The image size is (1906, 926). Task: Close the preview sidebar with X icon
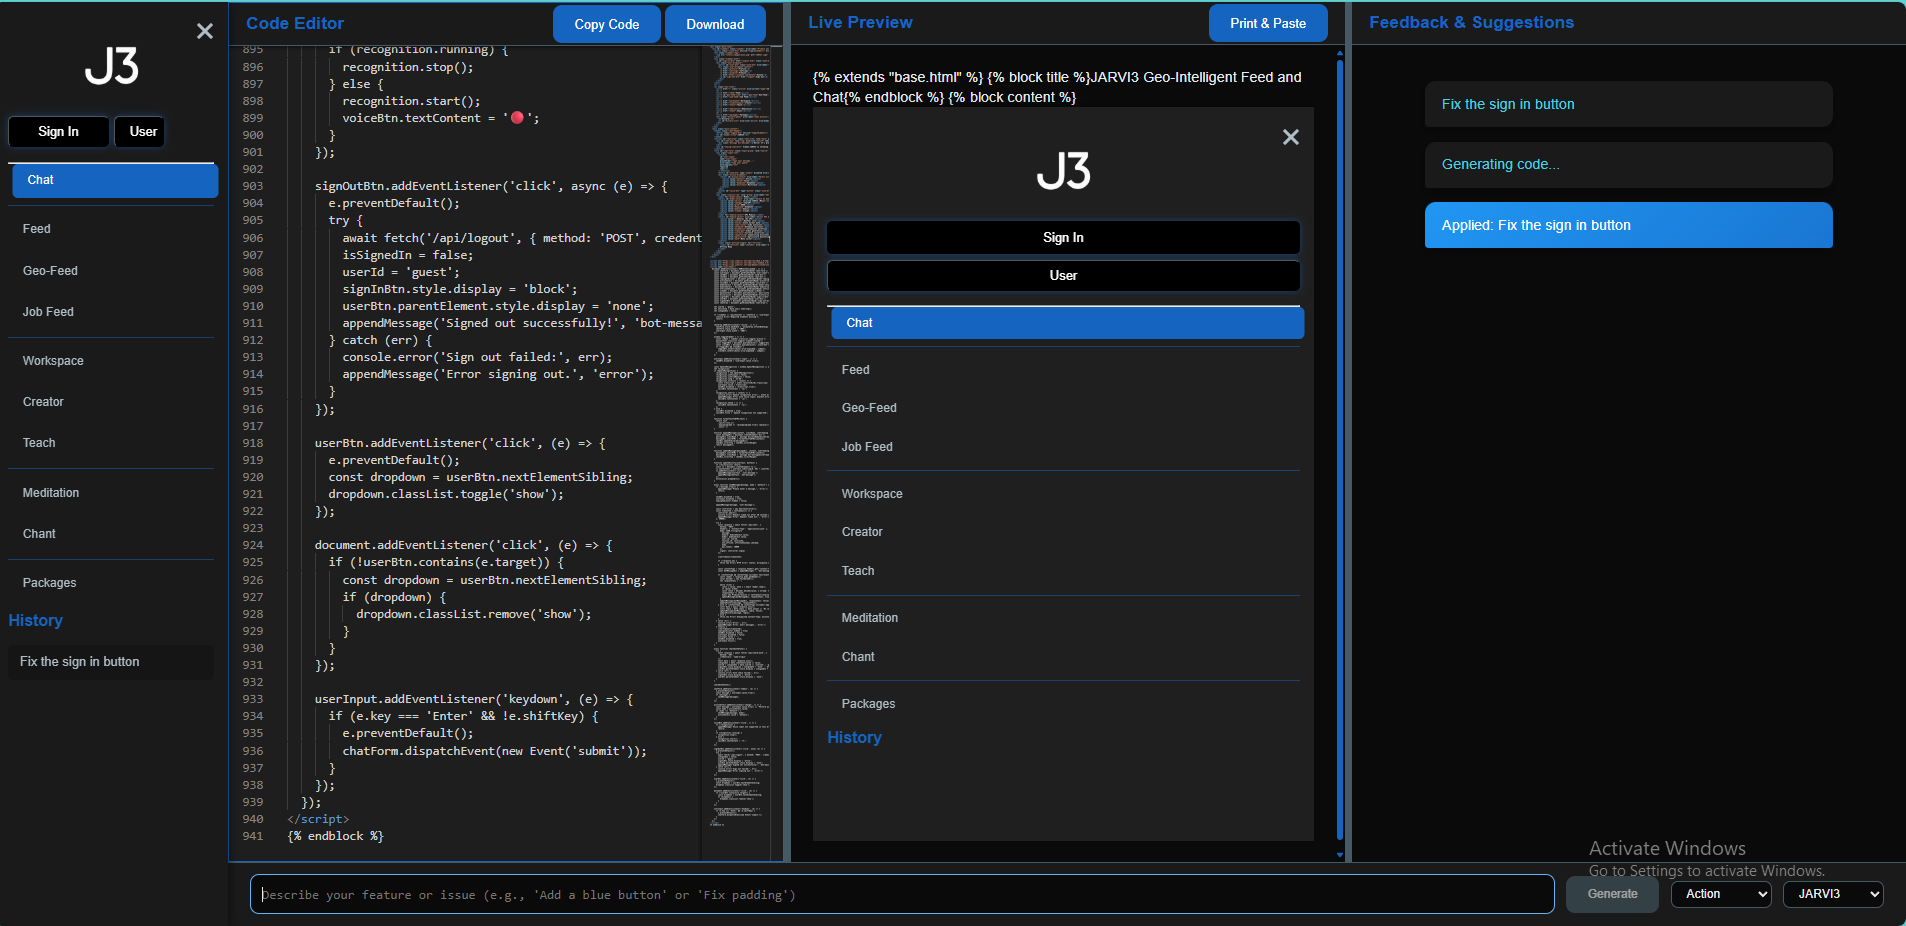click(1290, 137)
